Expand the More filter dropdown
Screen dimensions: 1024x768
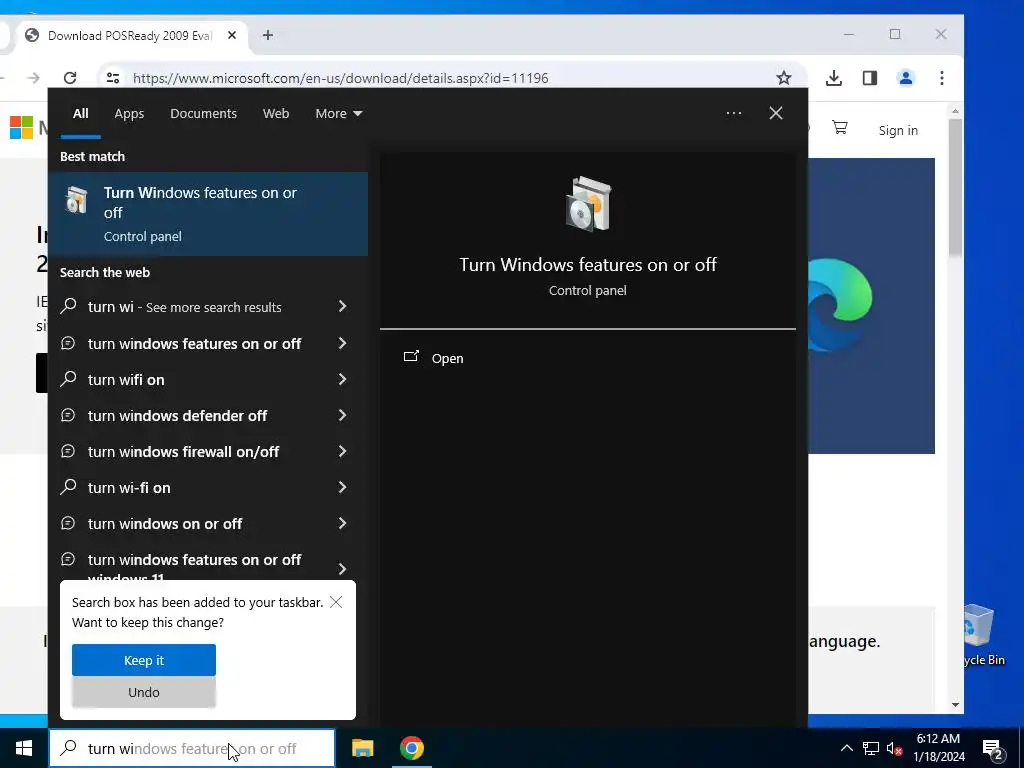(x=338, y=114)
